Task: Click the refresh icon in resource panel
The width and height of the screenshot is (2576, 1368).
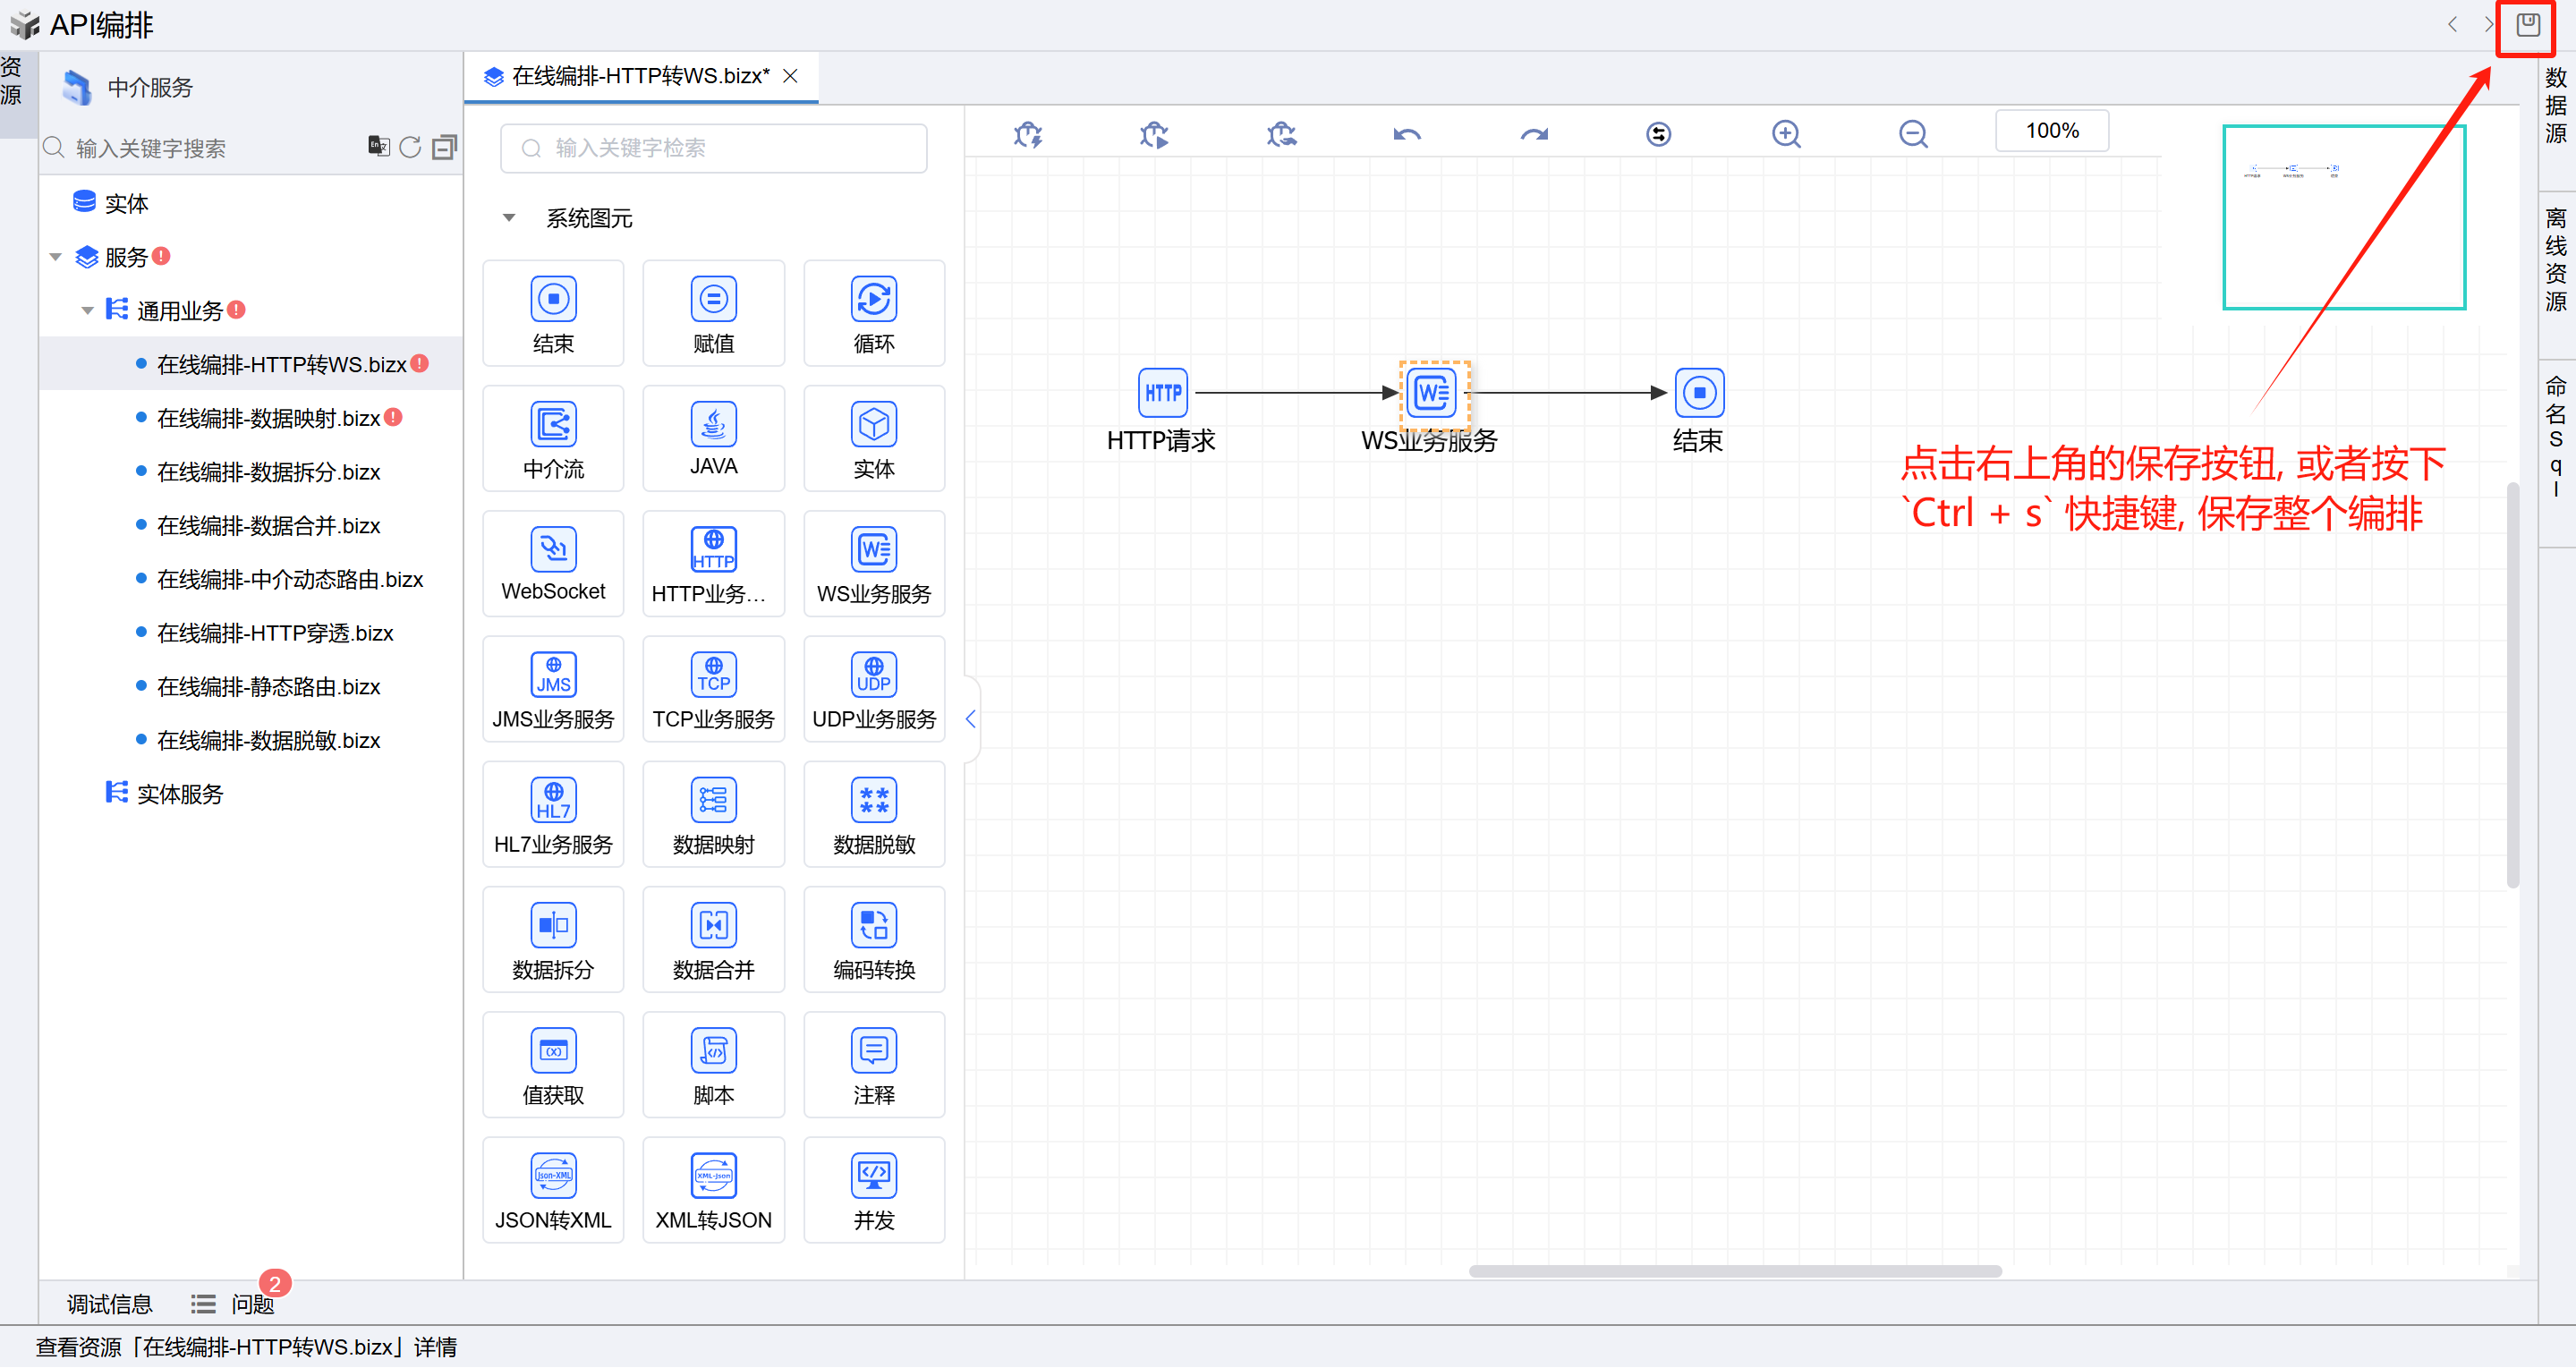Action: [x=410, y=148]
